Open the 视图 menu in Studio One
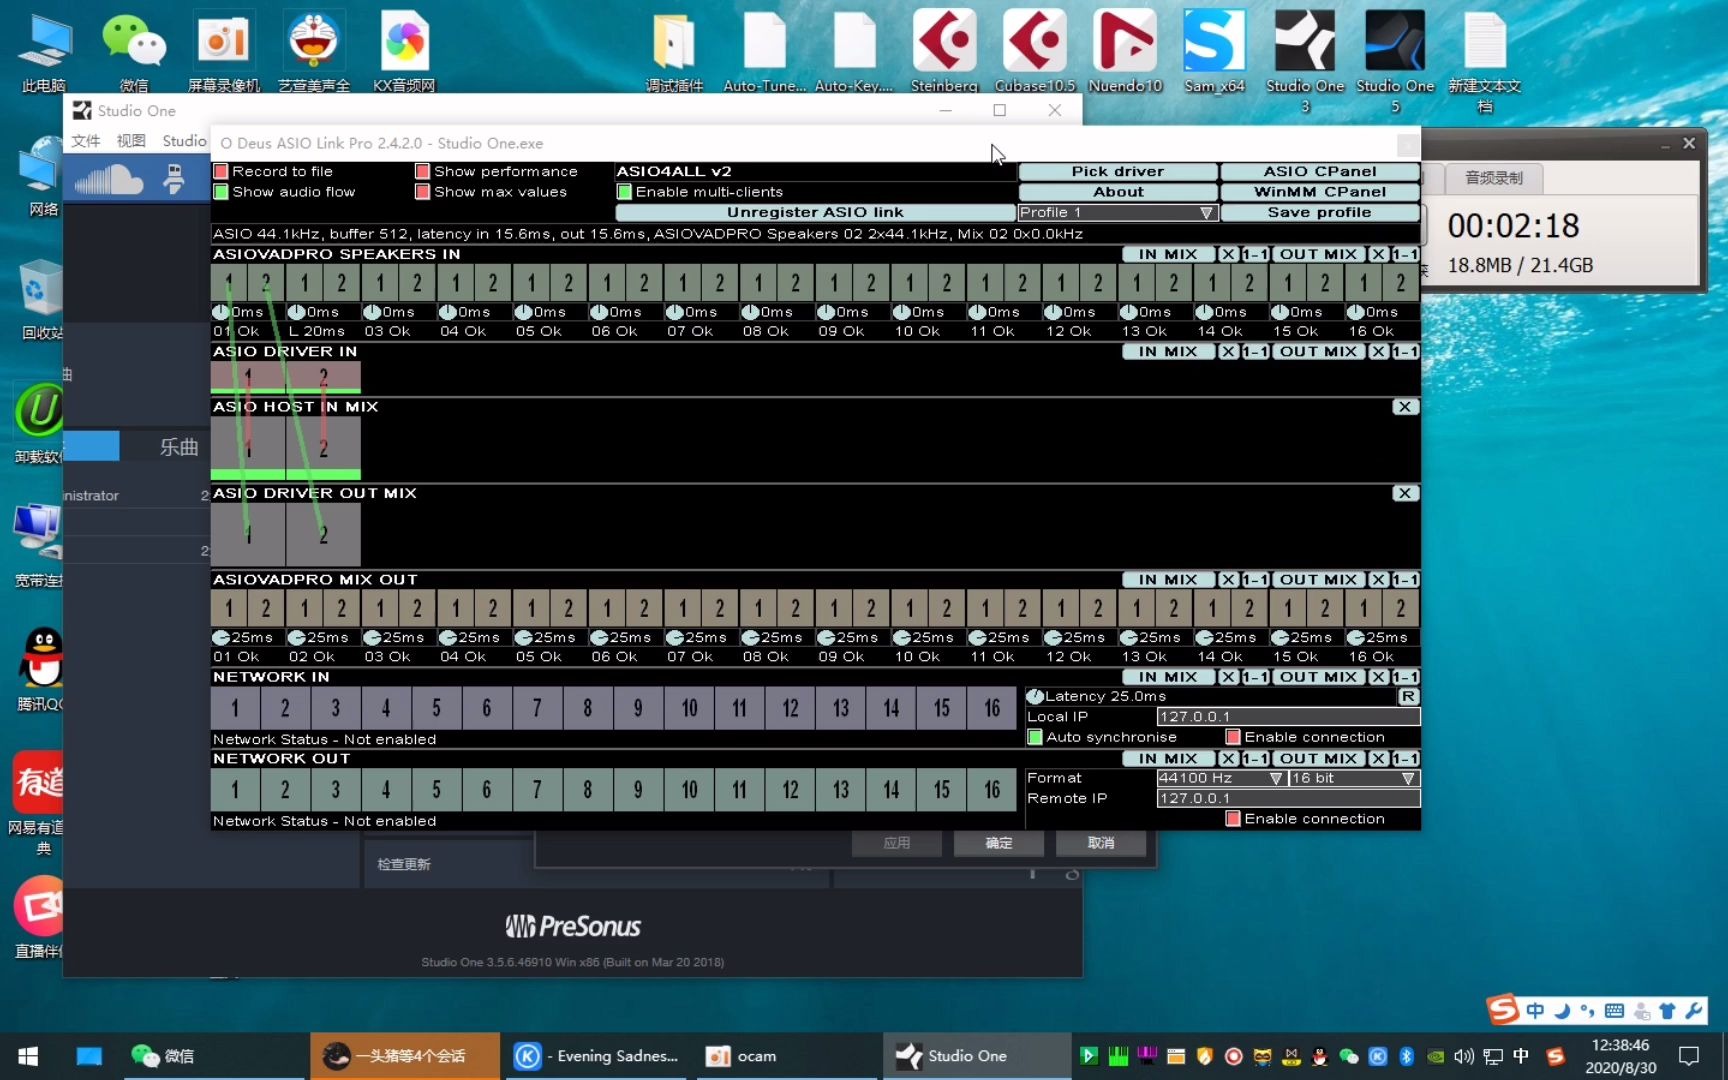The image size is (1728, 1080). pyautogui.click(x=131, y=141)
